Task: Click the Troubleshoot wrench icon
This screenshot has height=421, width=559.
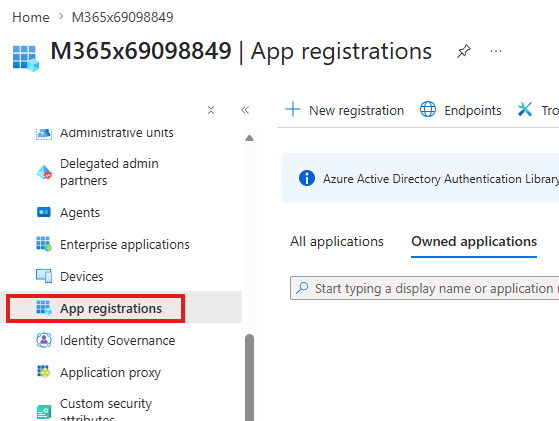Action: click(525, 109)
